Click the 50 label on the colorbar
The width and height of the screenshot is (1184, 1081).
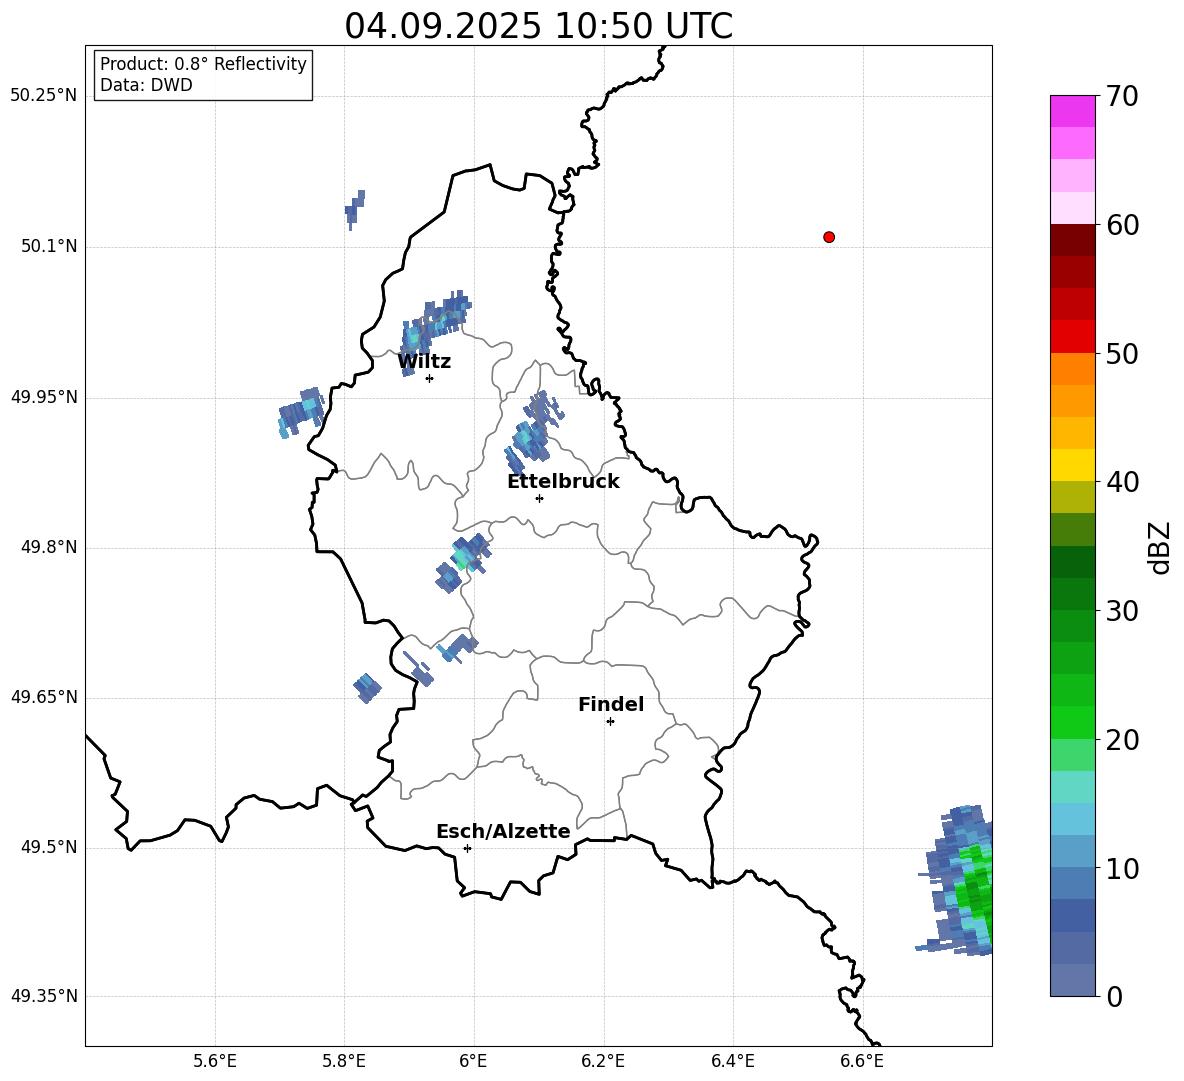click(1122, 354)
